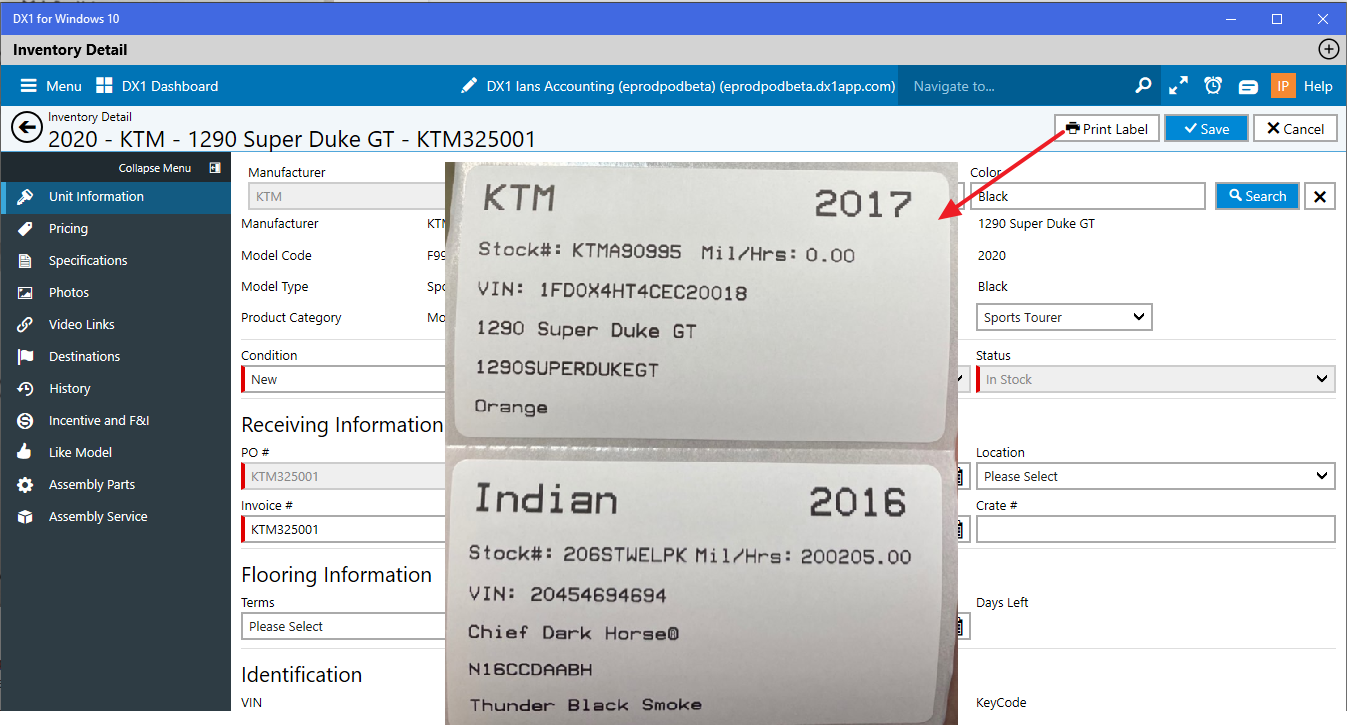The height and width of the screenshot is (725, 1347).
Task: Click the Pricing tag icon
Action: click(x=26, y=229)
